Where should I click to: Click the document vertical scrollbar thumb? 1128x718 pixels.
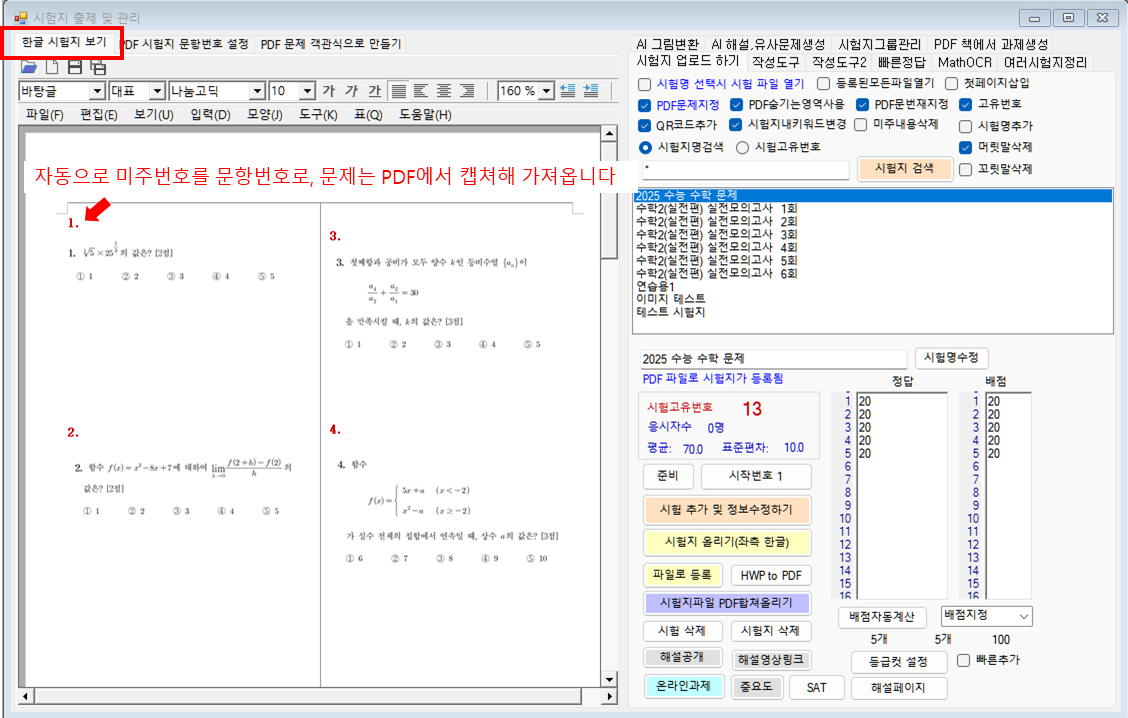click(609, 200)
